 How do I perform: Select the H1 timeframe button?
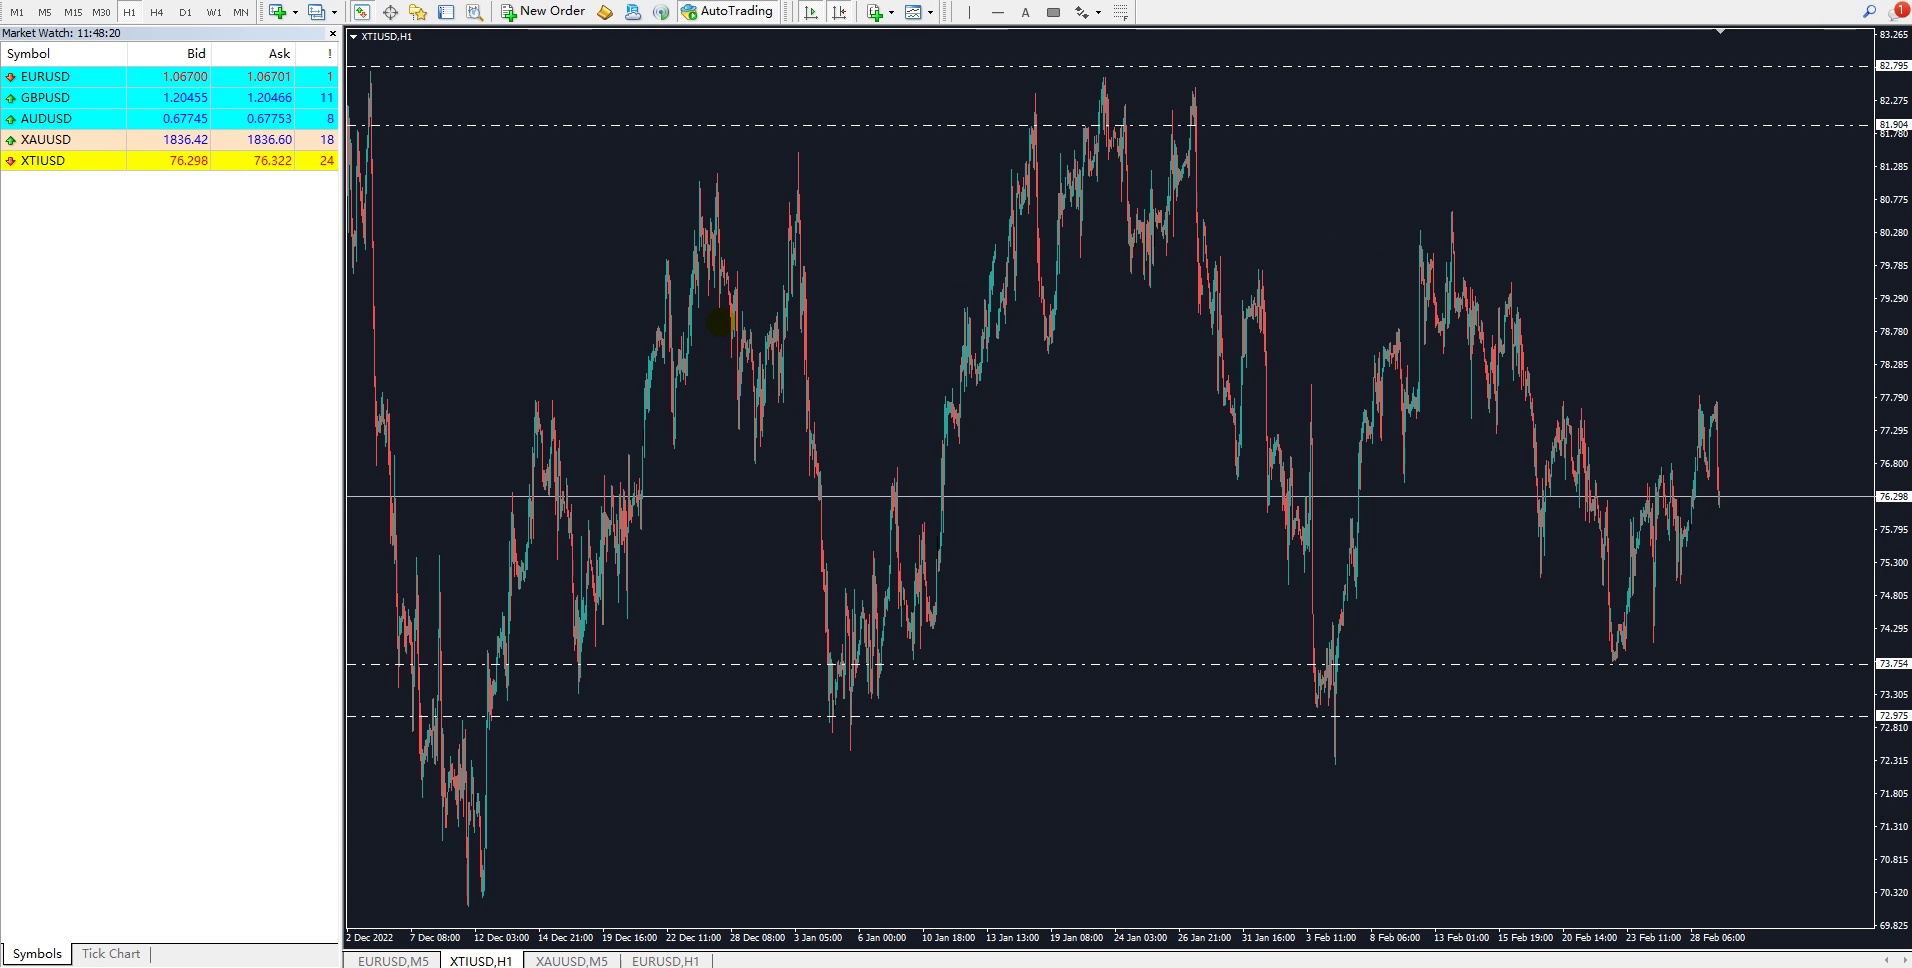click(x=129, y=12)
